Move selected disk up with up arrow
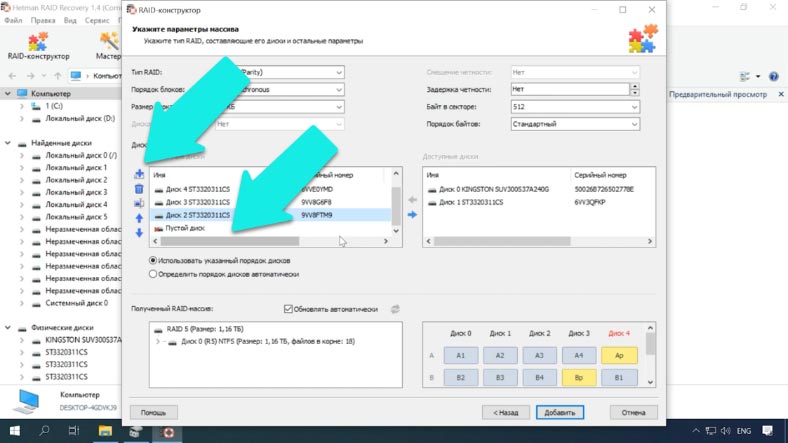This screenshot has height=443, width=788. pos(139,218)
